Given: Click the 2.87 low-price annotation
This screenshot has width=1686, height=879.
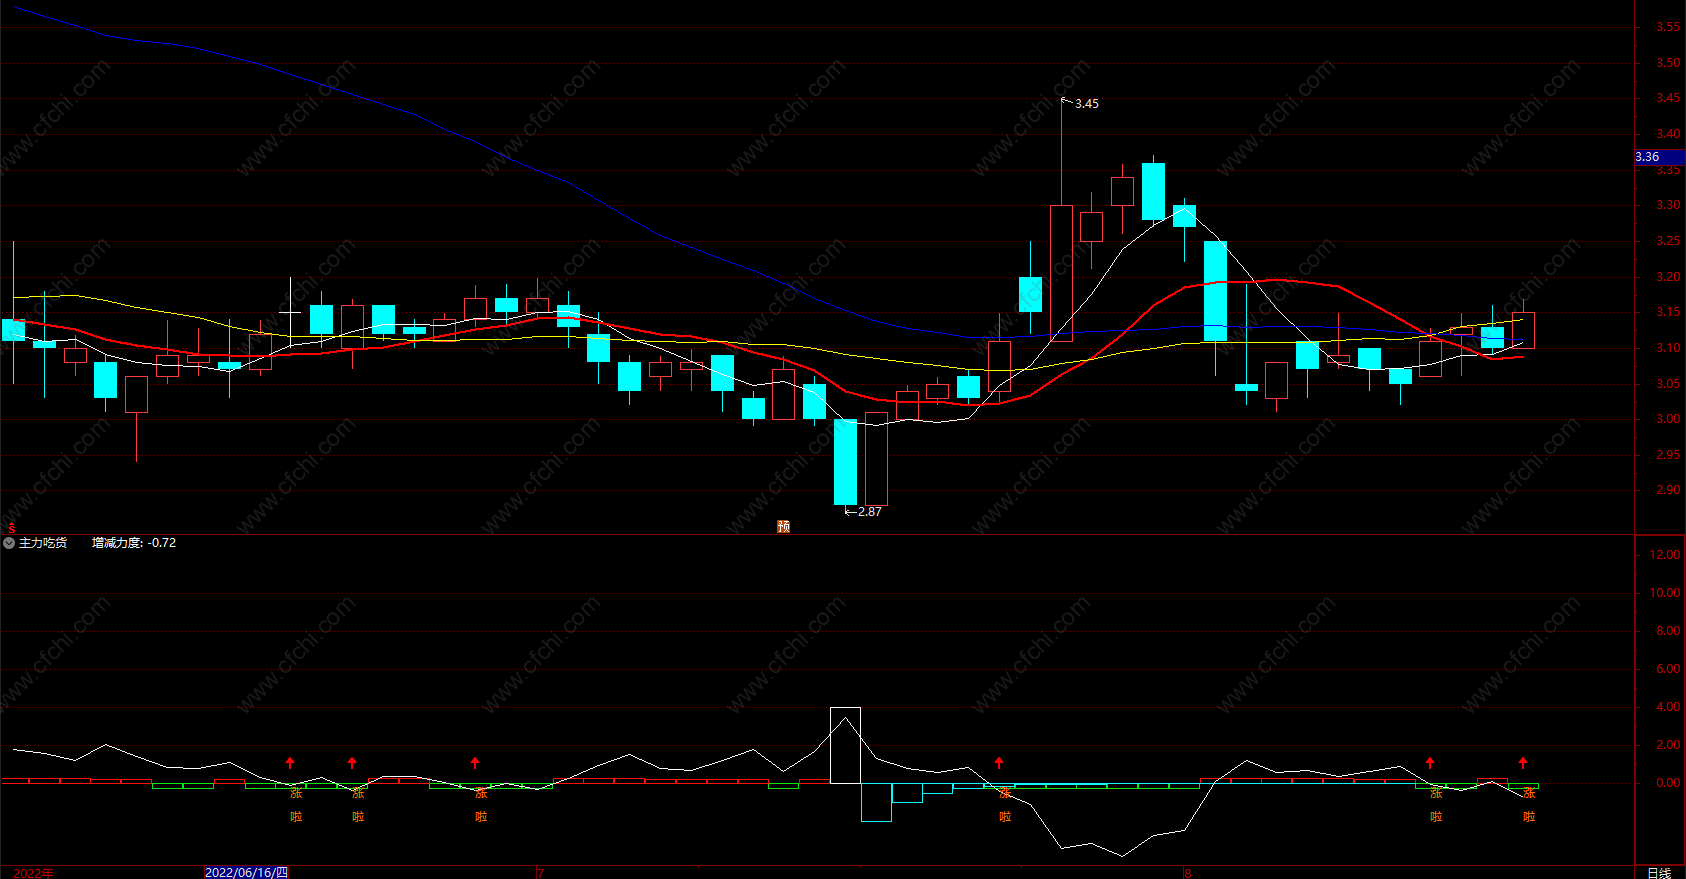Looking at the screenshot, I should tap(870, 512).
